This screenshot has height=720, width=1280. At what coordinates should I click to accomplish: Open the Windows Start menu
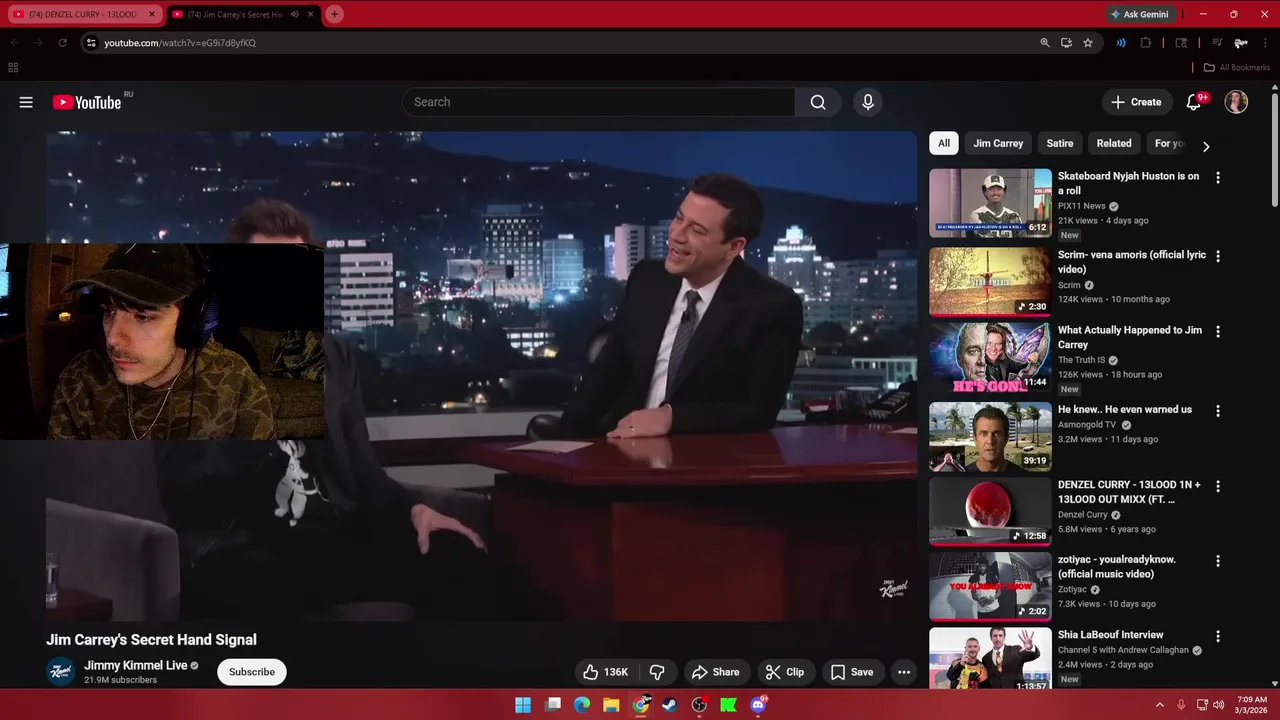tap(523, 705)
